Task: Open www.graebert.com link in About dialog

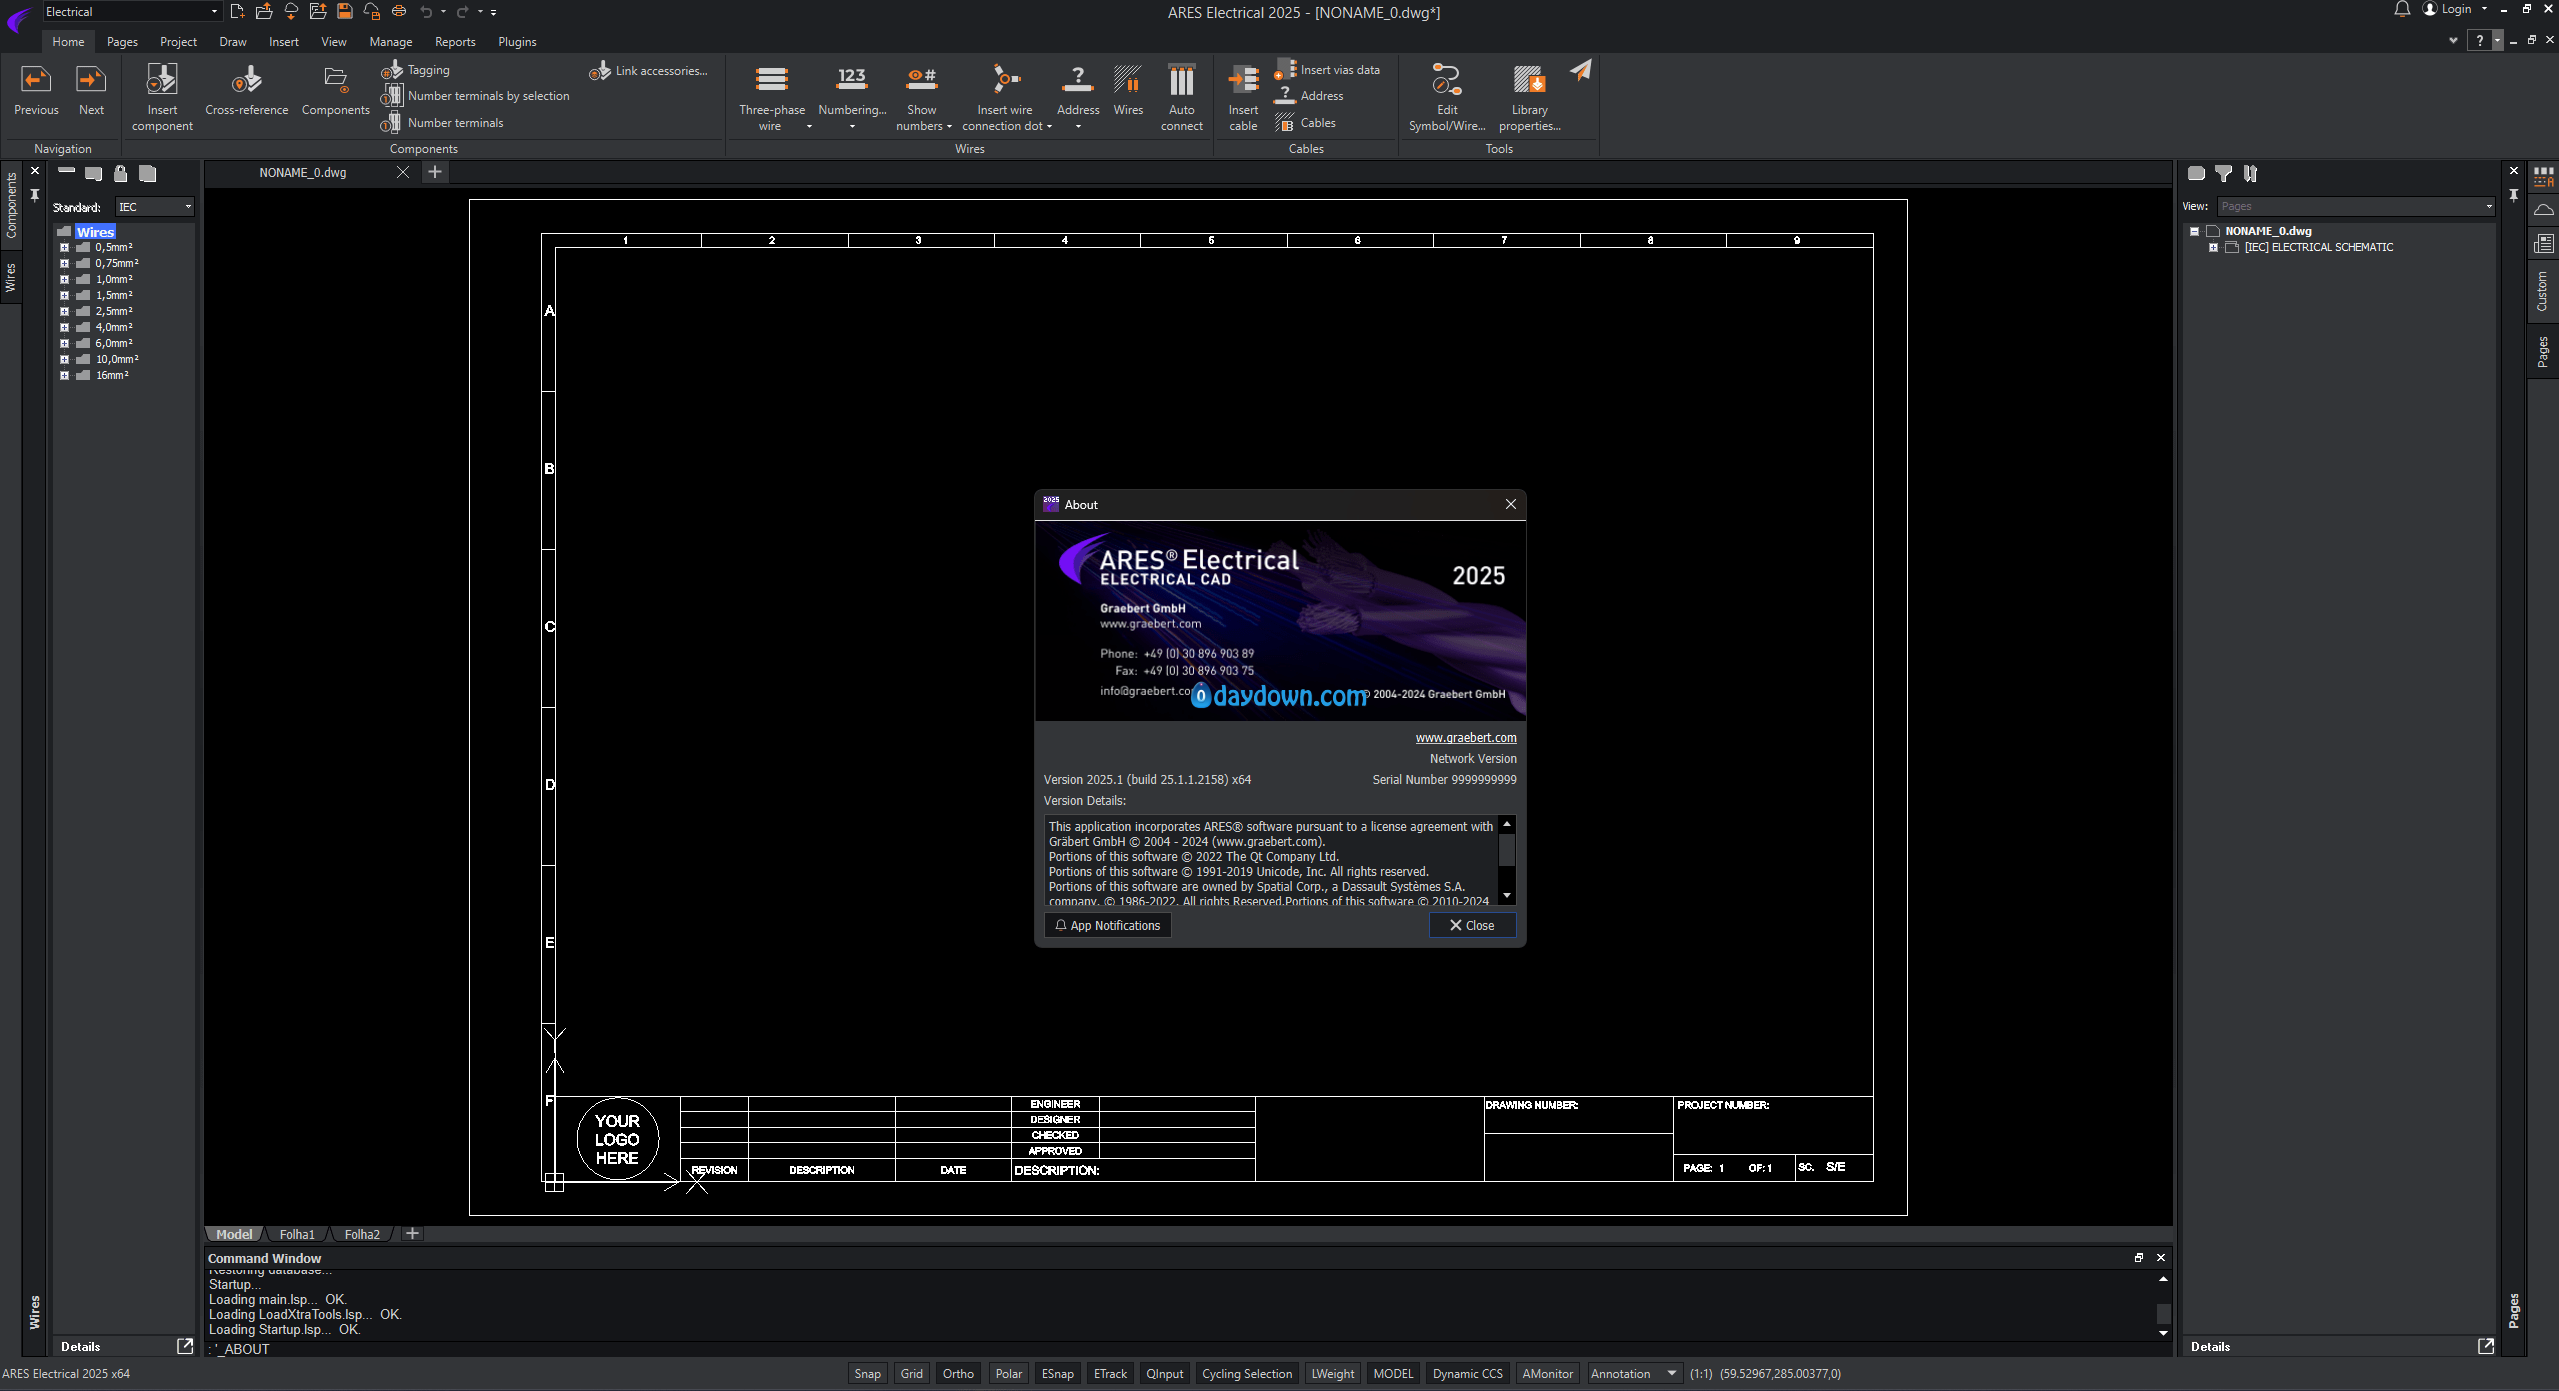Action: pyautogui.click(x=1465, y=738)
